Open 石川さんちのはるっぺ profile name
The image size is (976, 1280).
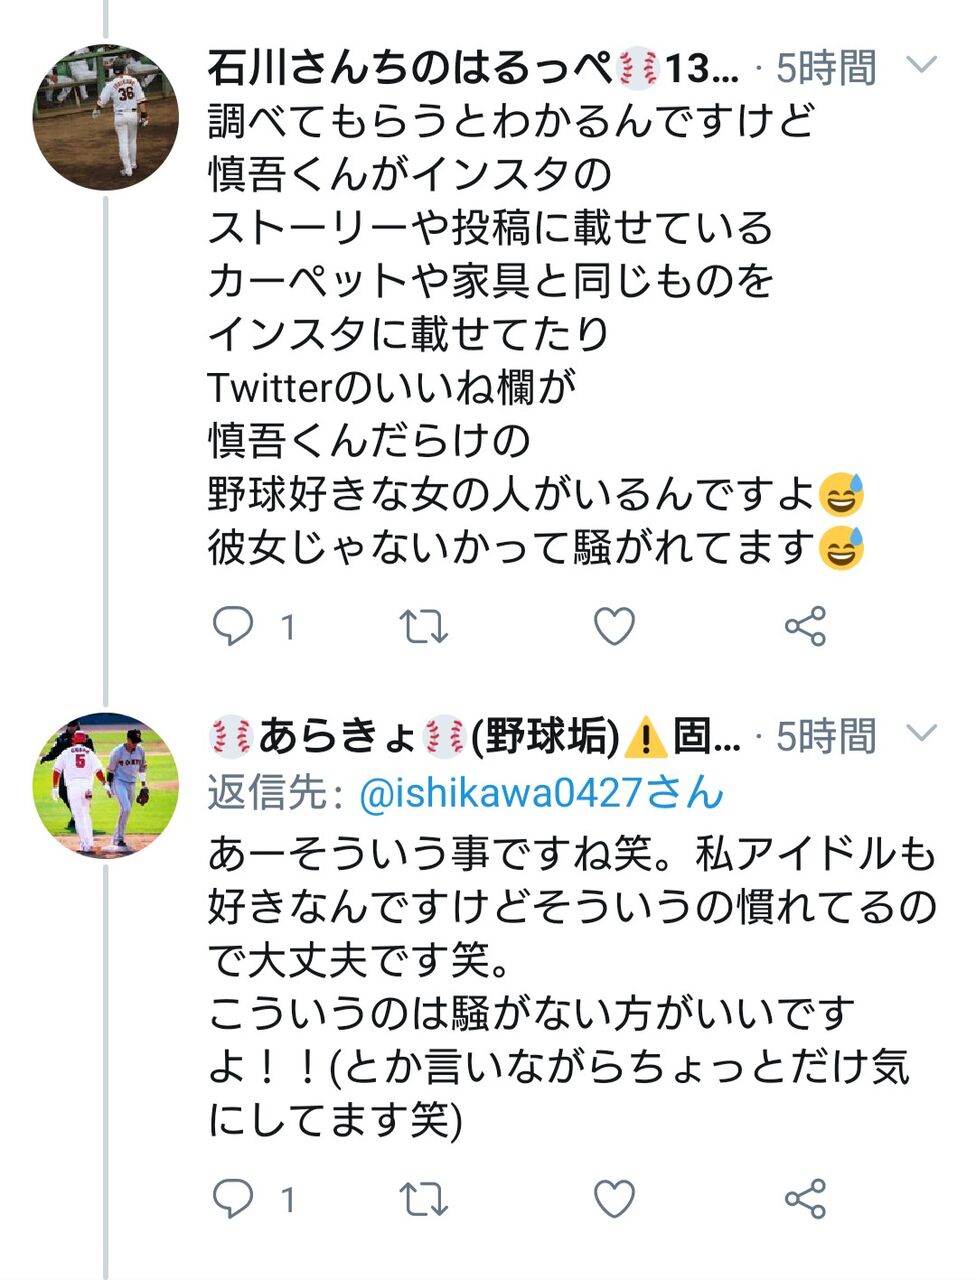coord(473,68)
